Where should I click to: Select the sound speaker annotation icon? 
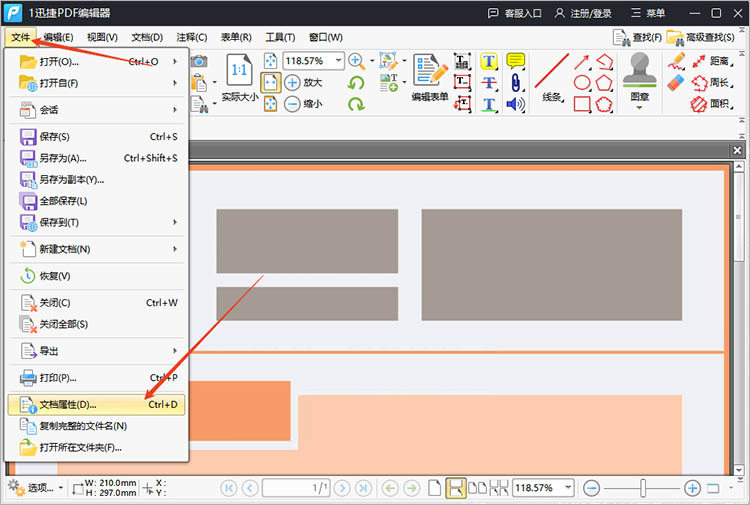[x=516, y=104]
